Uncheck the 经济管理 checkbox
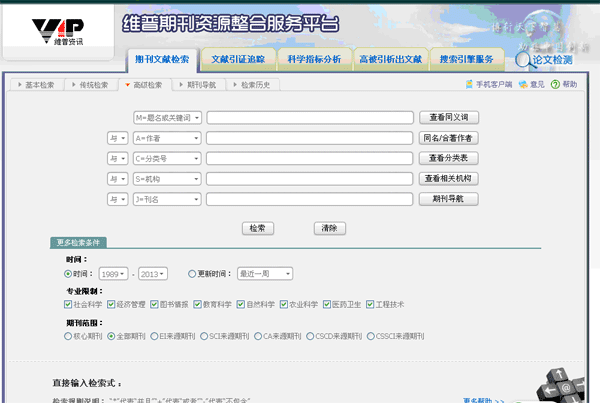Viewport: 600px width, 403px height. tap(111, 305)
